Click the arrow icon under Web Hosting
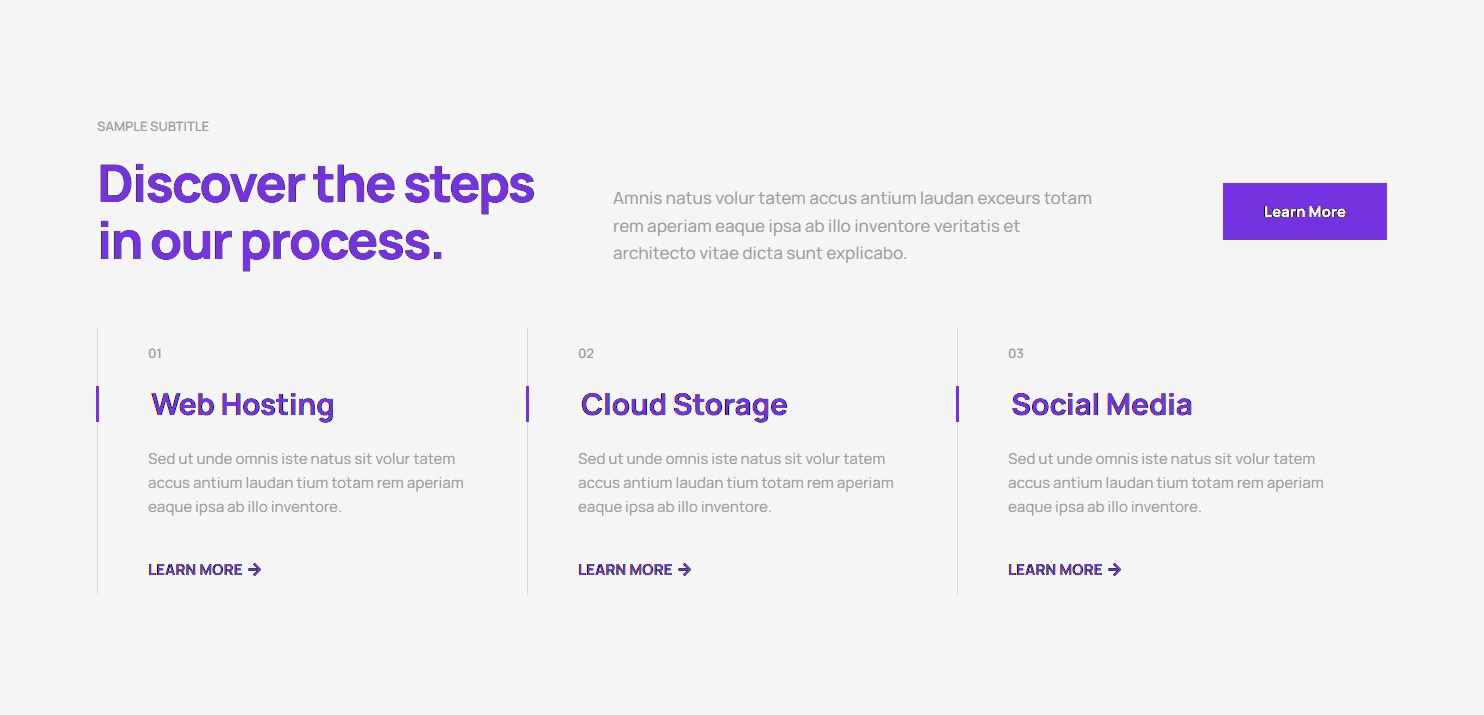 click(255, 570)
